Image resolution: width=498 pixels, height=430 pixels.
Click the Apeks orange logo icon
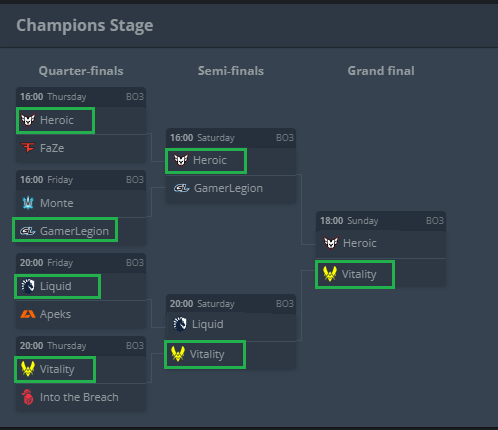[28, 314]
